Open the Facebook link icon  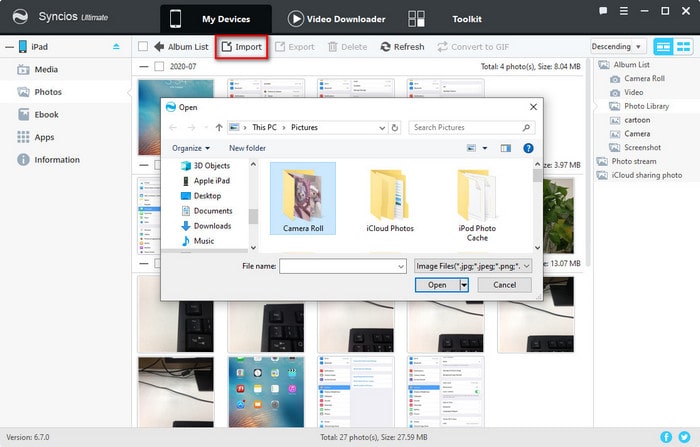(x=666, y=437)
